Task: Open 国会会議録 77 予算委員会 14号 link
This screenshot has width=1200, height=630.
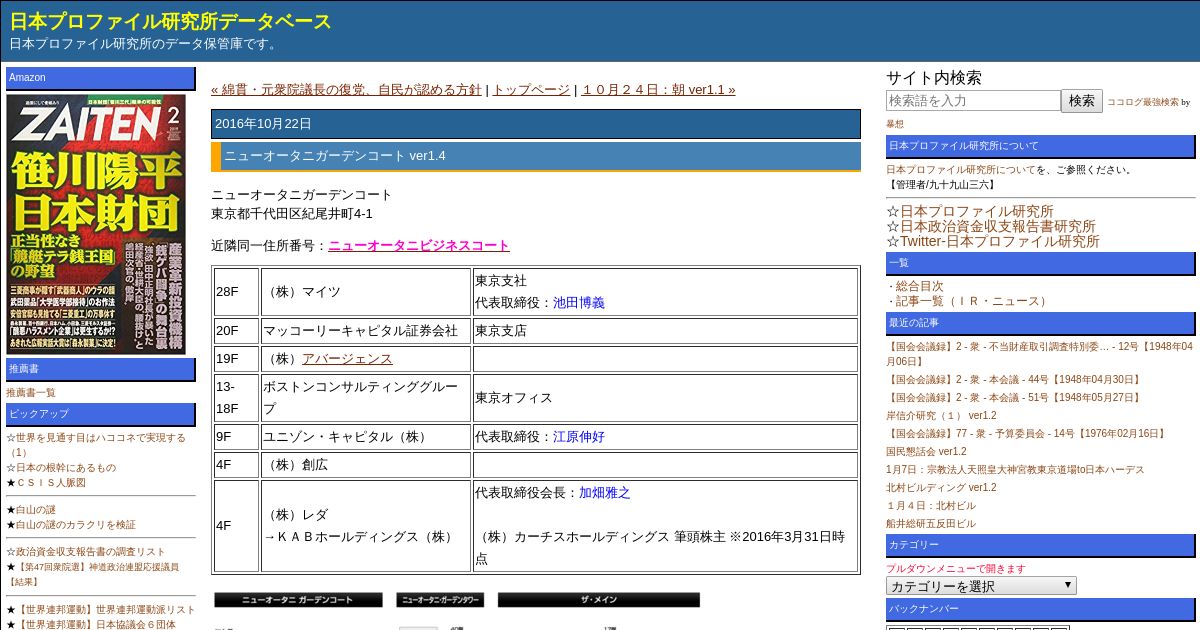Action: click(1027, 434)
